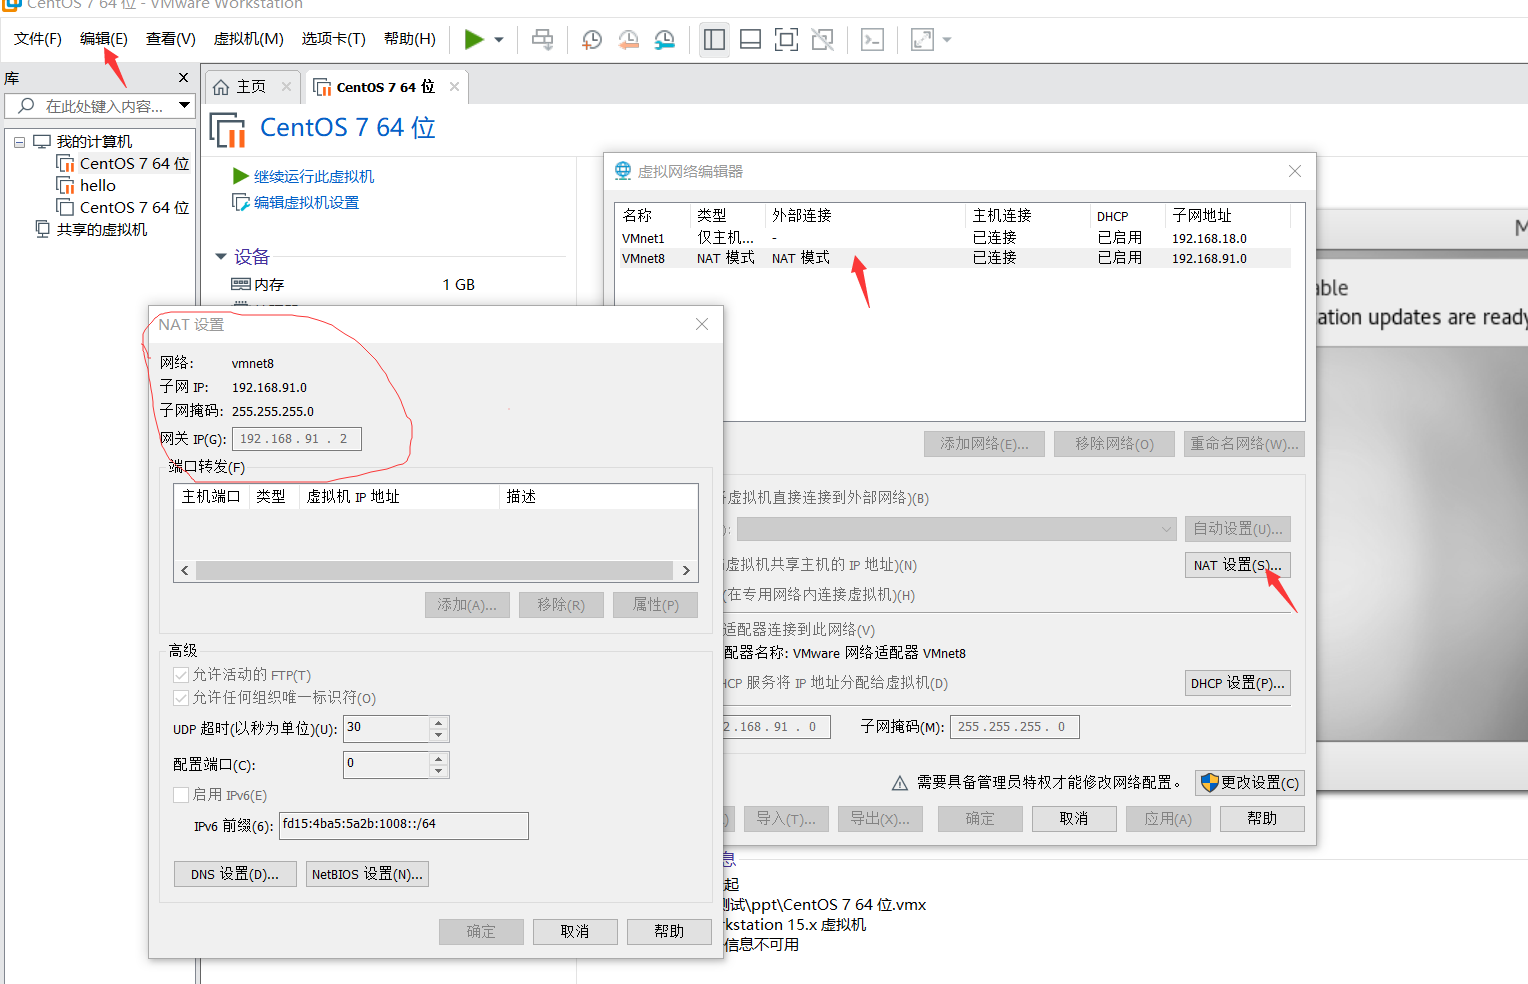Viewport: 1528px width, 984px height.
Task: Open the 查看(V) menu
Action: point(171,39)
